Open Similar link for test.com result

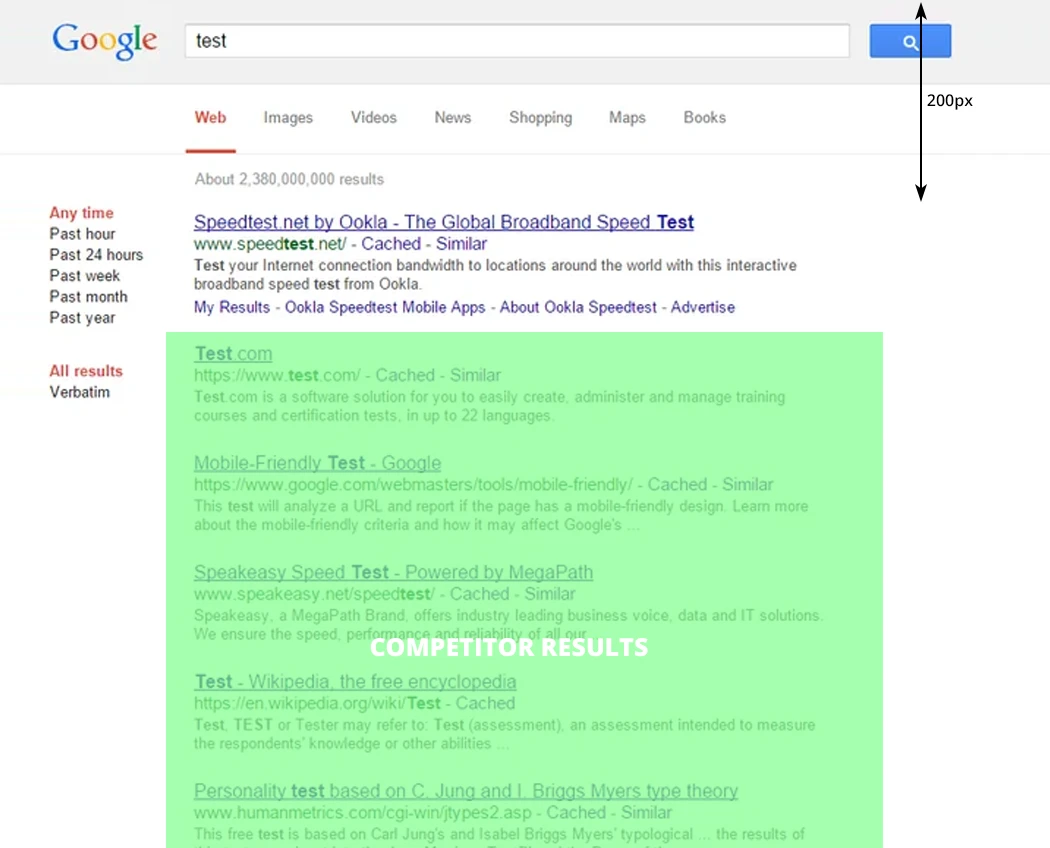(x=475, y=375)
